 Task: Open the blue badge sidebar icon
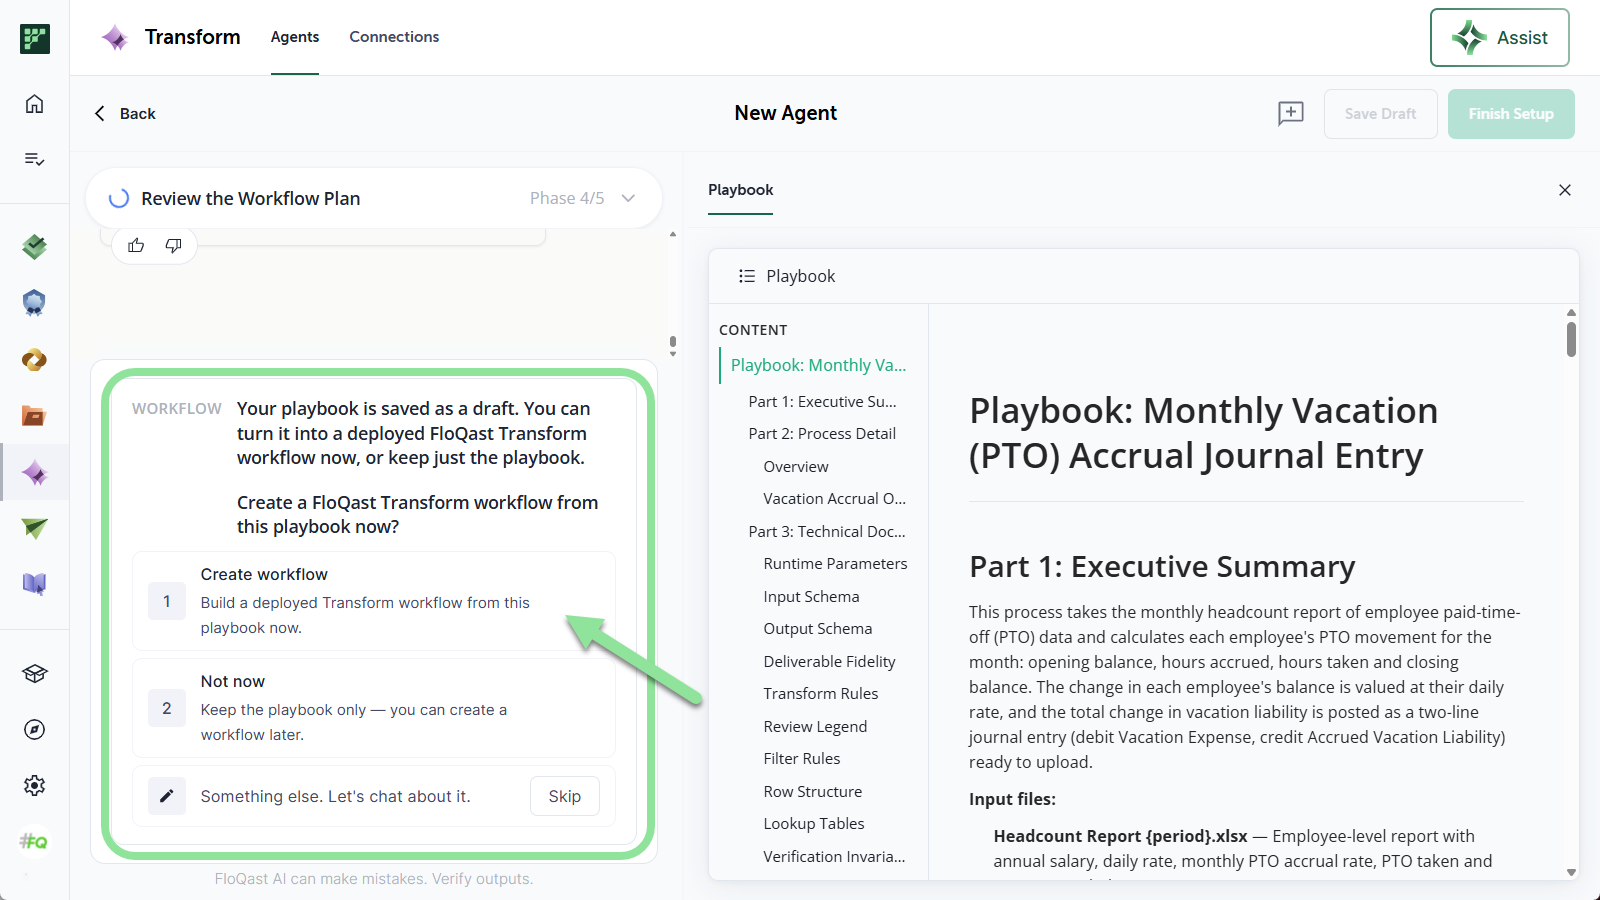tap(34, 302)
